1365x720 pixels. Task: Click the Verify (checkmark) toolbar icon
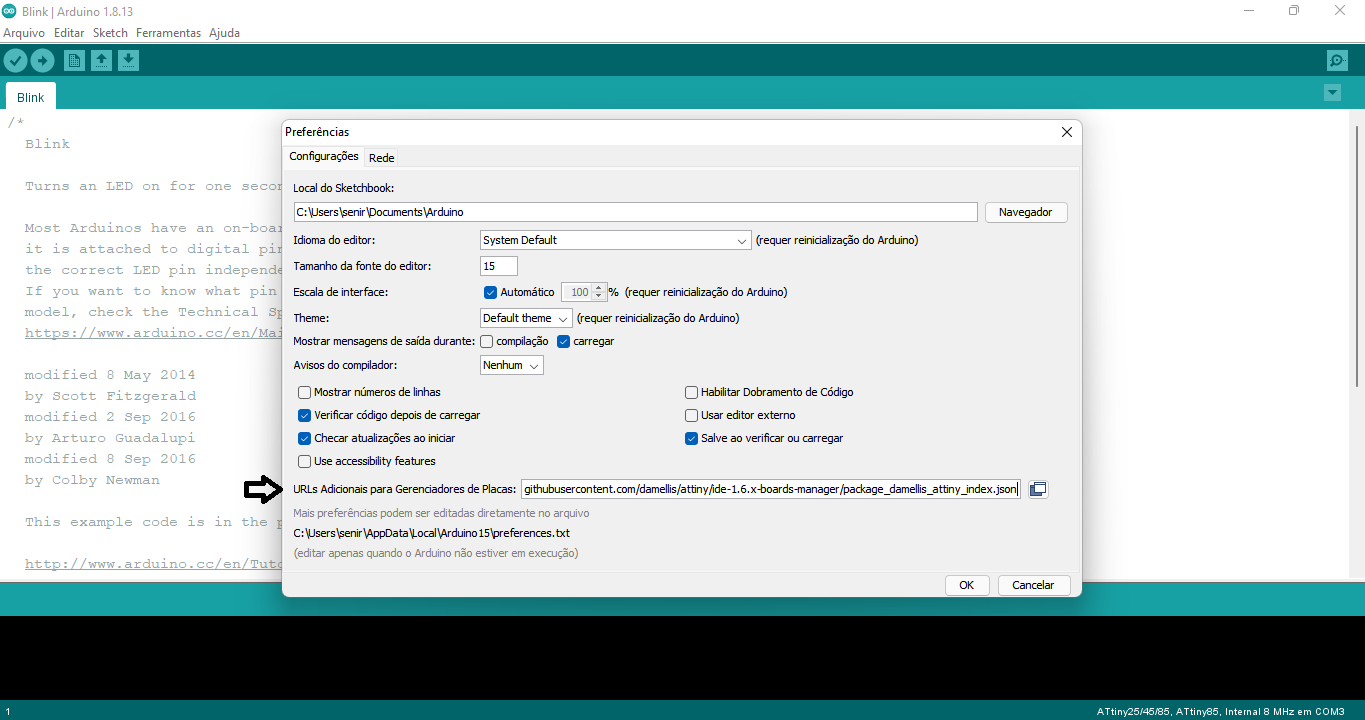click(15, 60)
